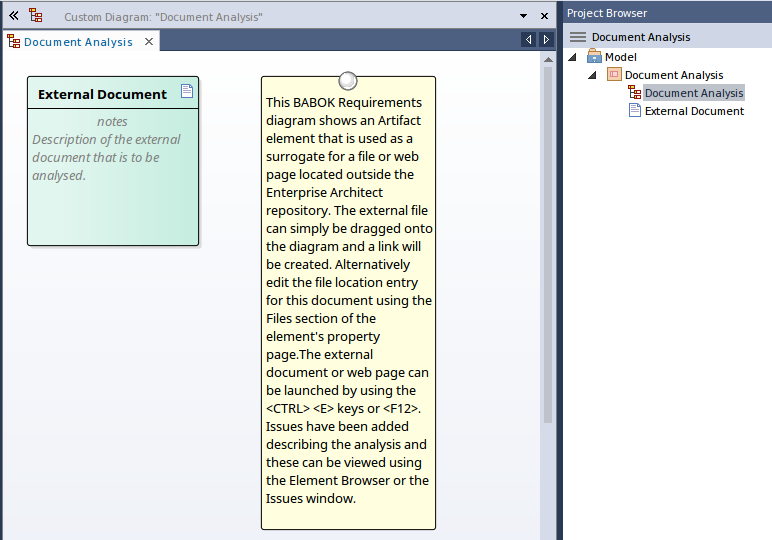Click the circle marker atop the yellow note
Viewport: 772px width, 540px height.
pos(348,80)
